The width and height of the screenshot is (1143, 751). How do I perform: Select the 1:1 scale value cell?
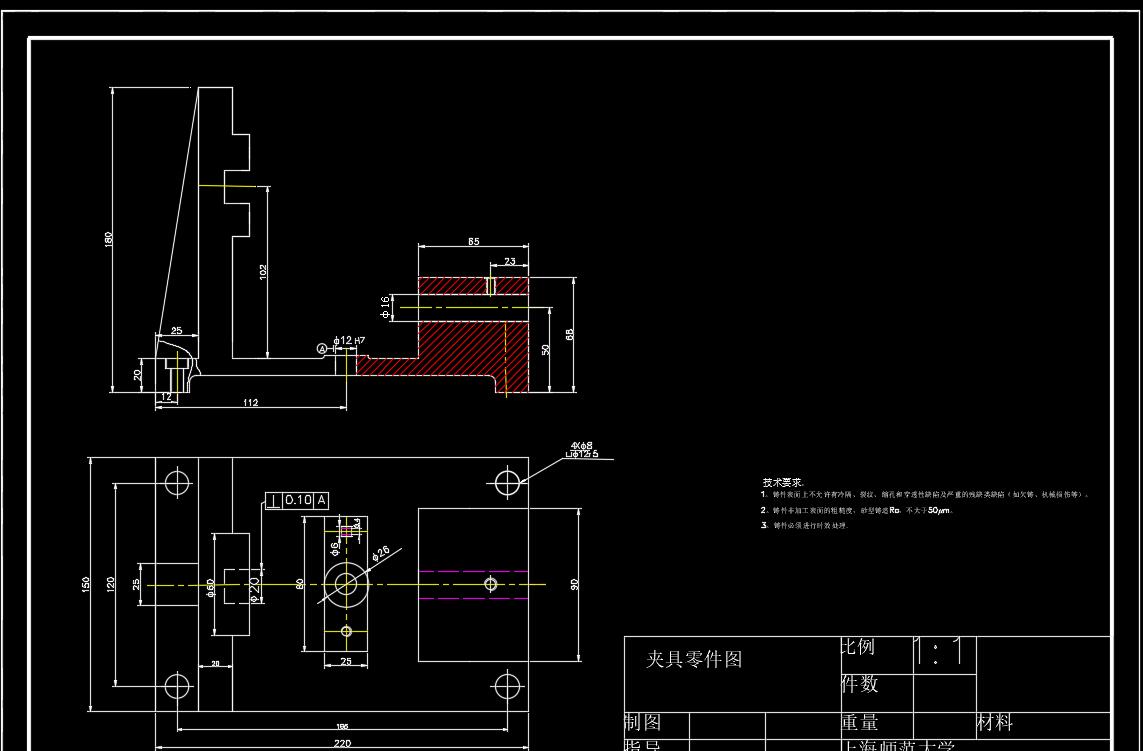(x=944, y=654)
